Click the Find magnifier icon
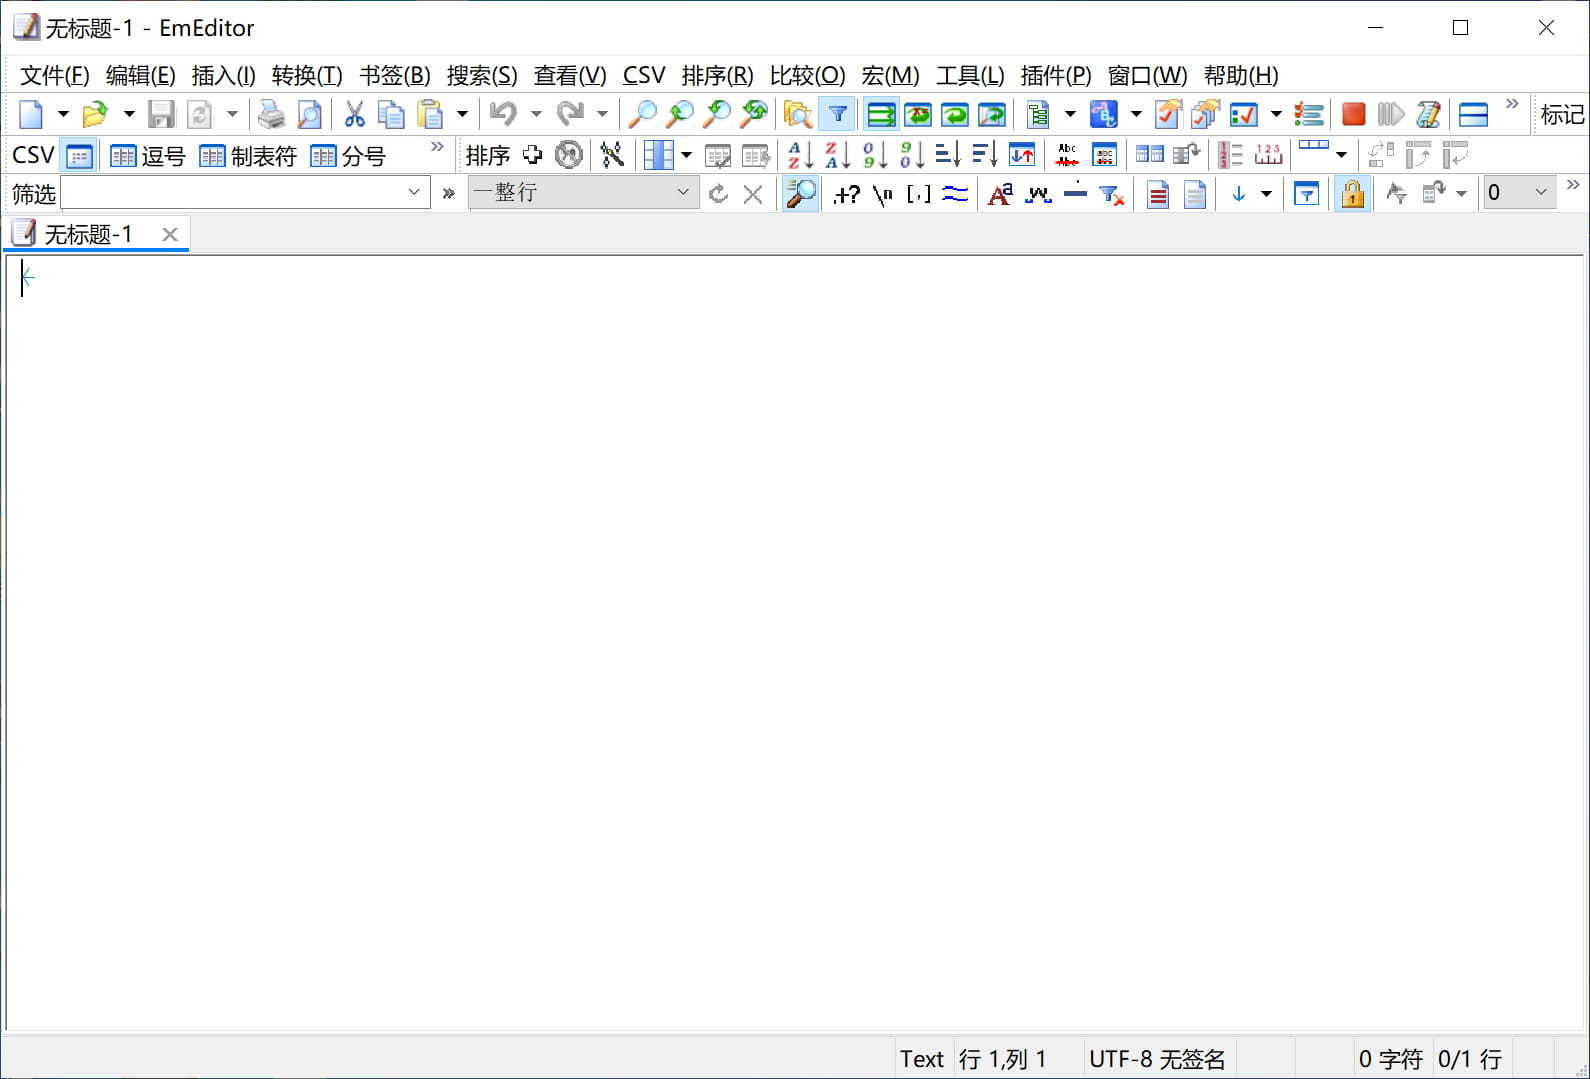Image resolution: width=1590 pixels, height=1079 pixels. coord(641,115)
